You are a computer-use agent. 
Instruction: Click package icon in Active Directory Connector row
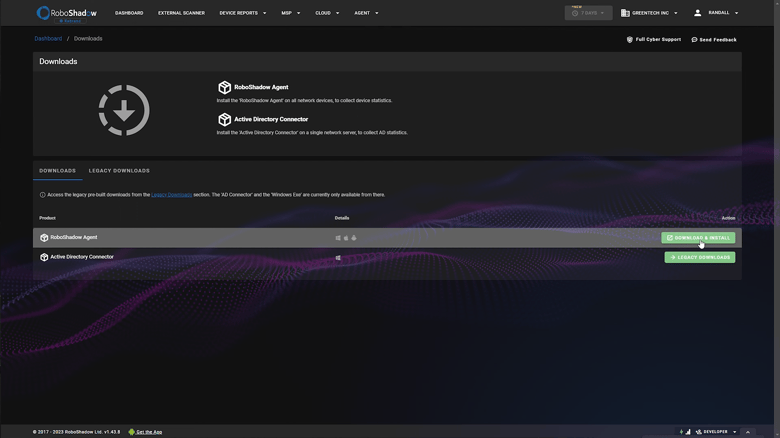tap(44, 257)
